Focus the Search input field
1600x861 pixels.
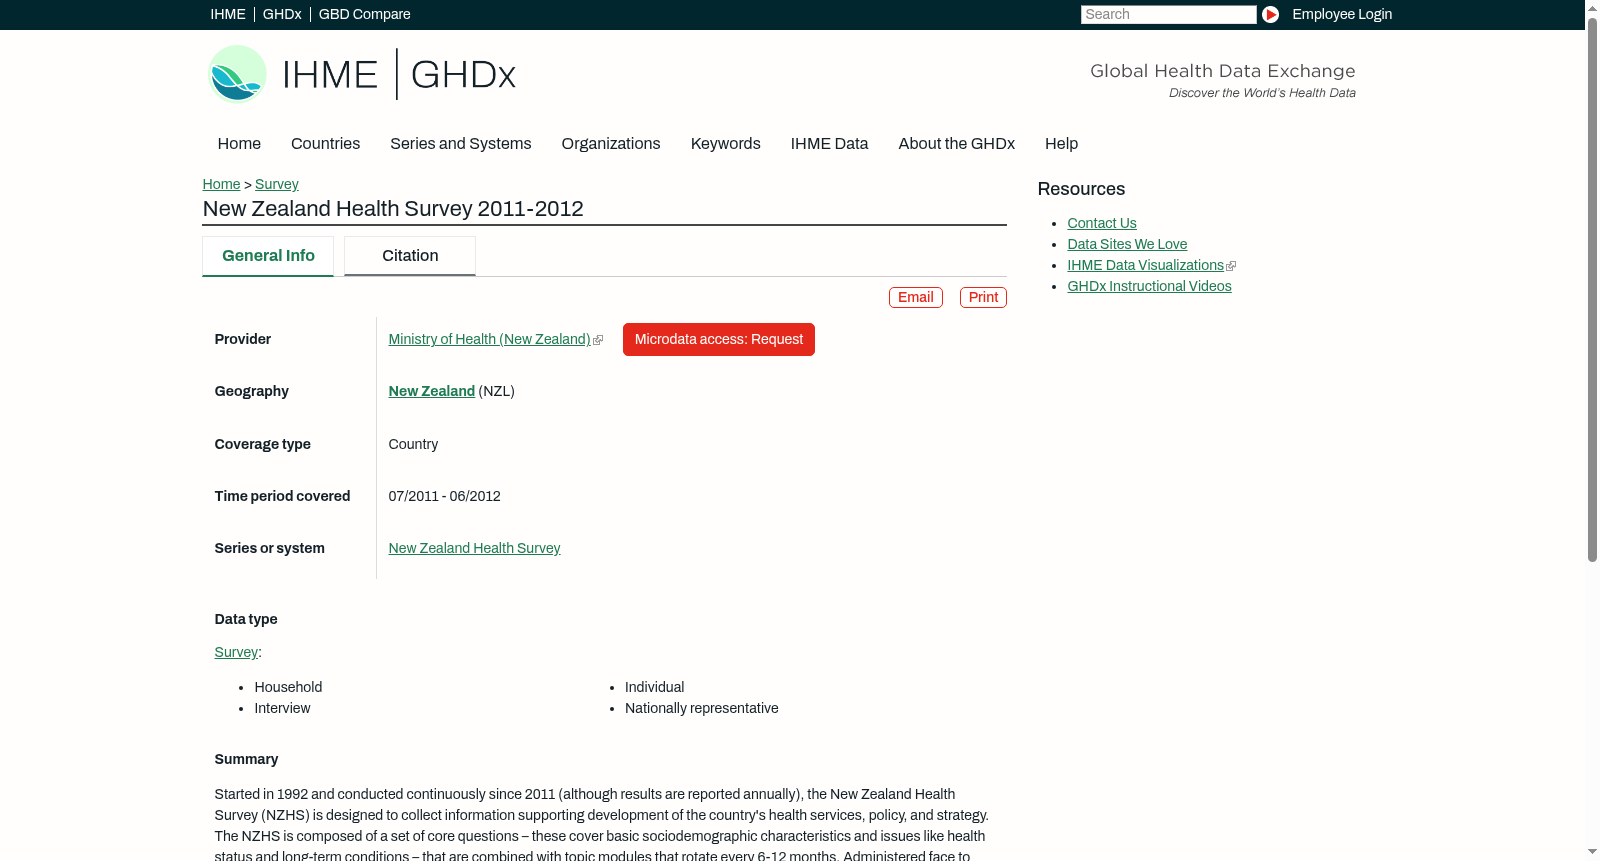coord(1168,14)
